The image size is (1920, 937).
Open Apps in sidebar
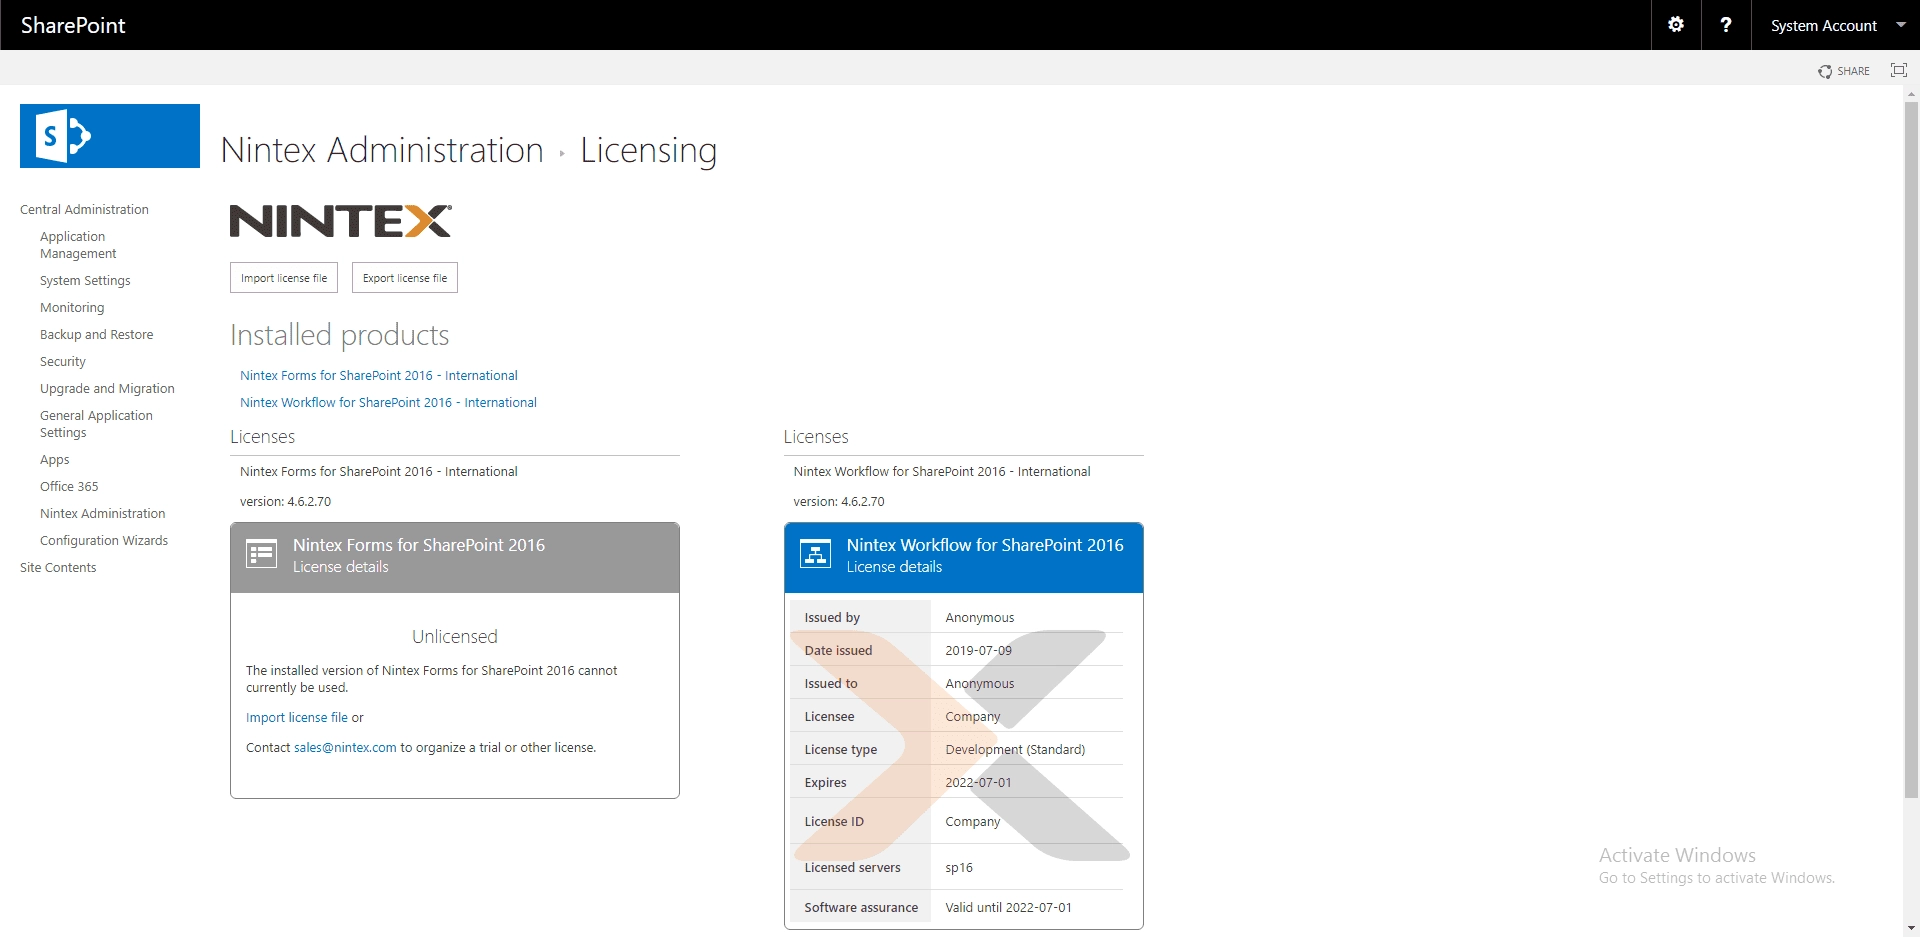point(55,459)
